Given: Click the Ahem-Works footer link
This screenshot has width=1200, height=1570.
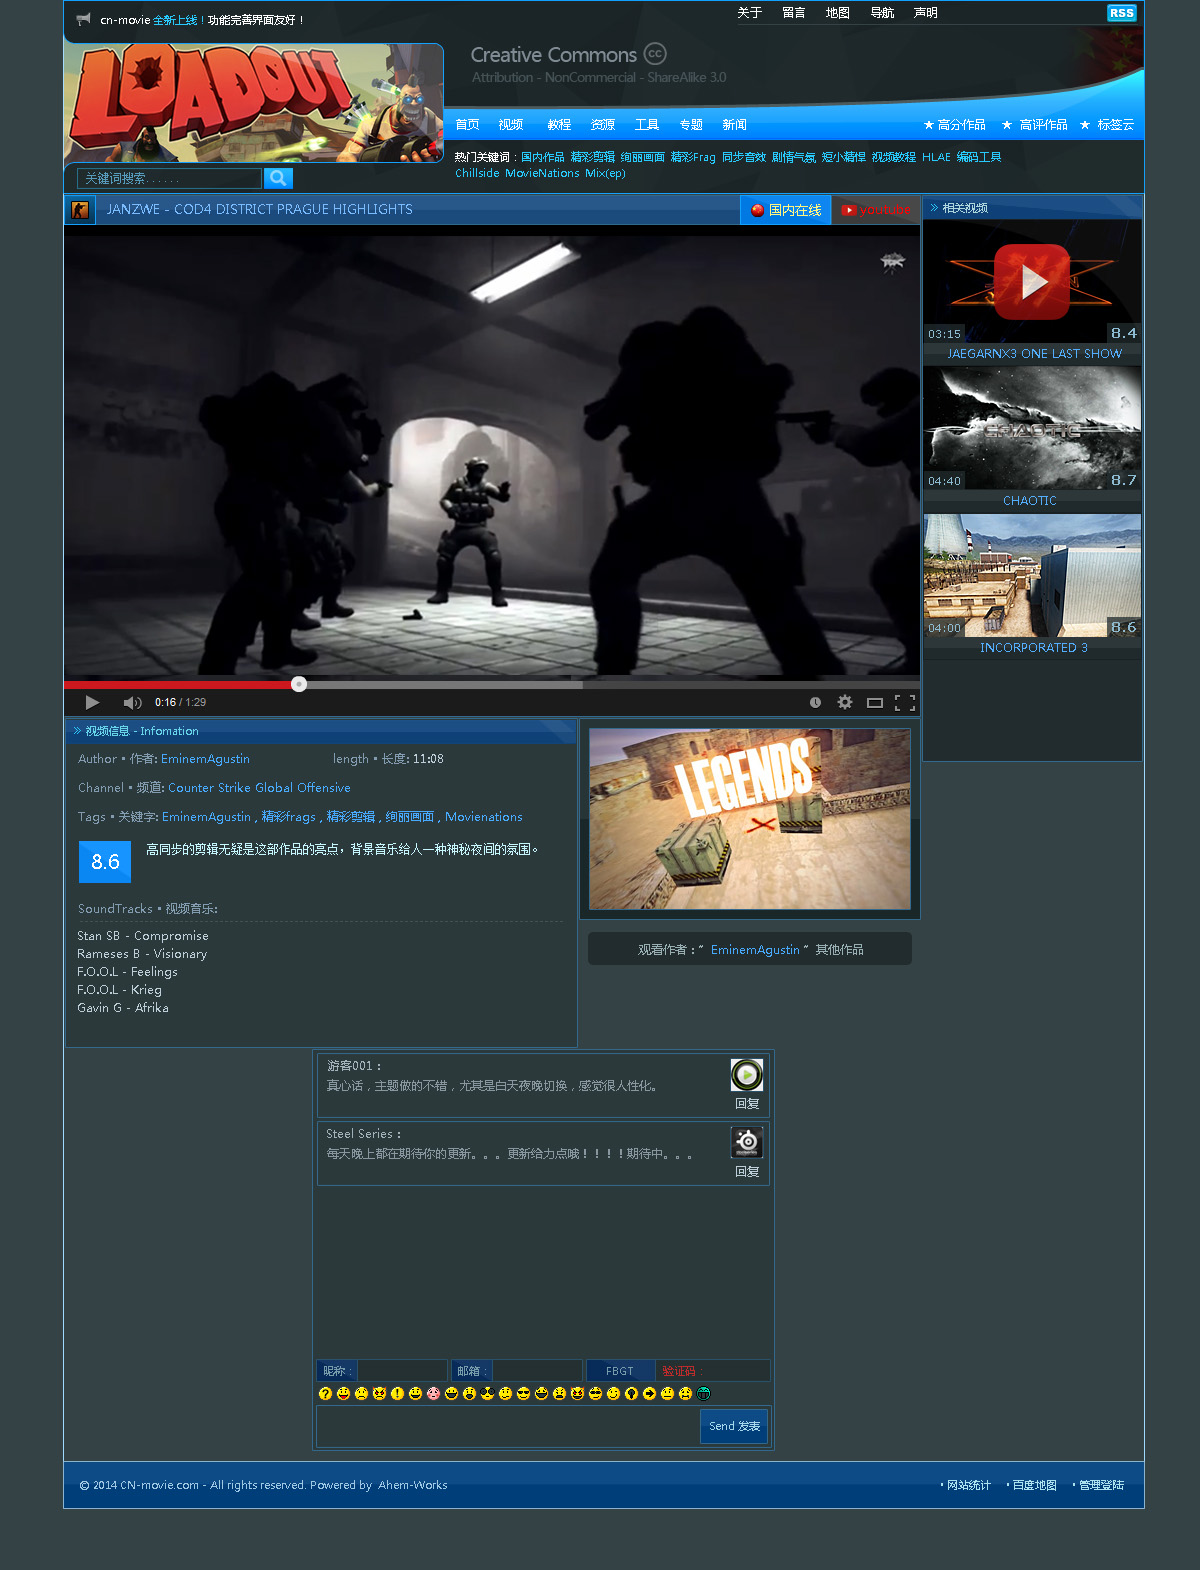Looking at the screenshot, I should pos(413,1485).
